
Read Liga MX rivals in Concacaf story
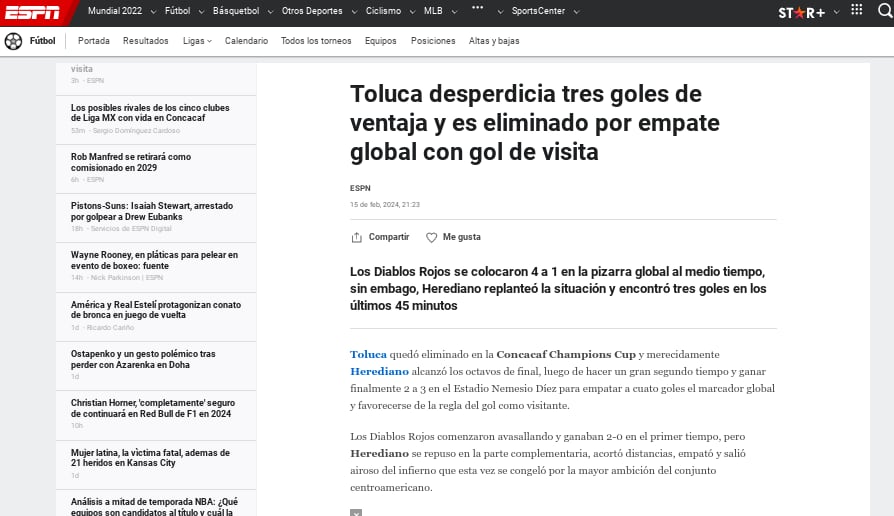point(150,113)
